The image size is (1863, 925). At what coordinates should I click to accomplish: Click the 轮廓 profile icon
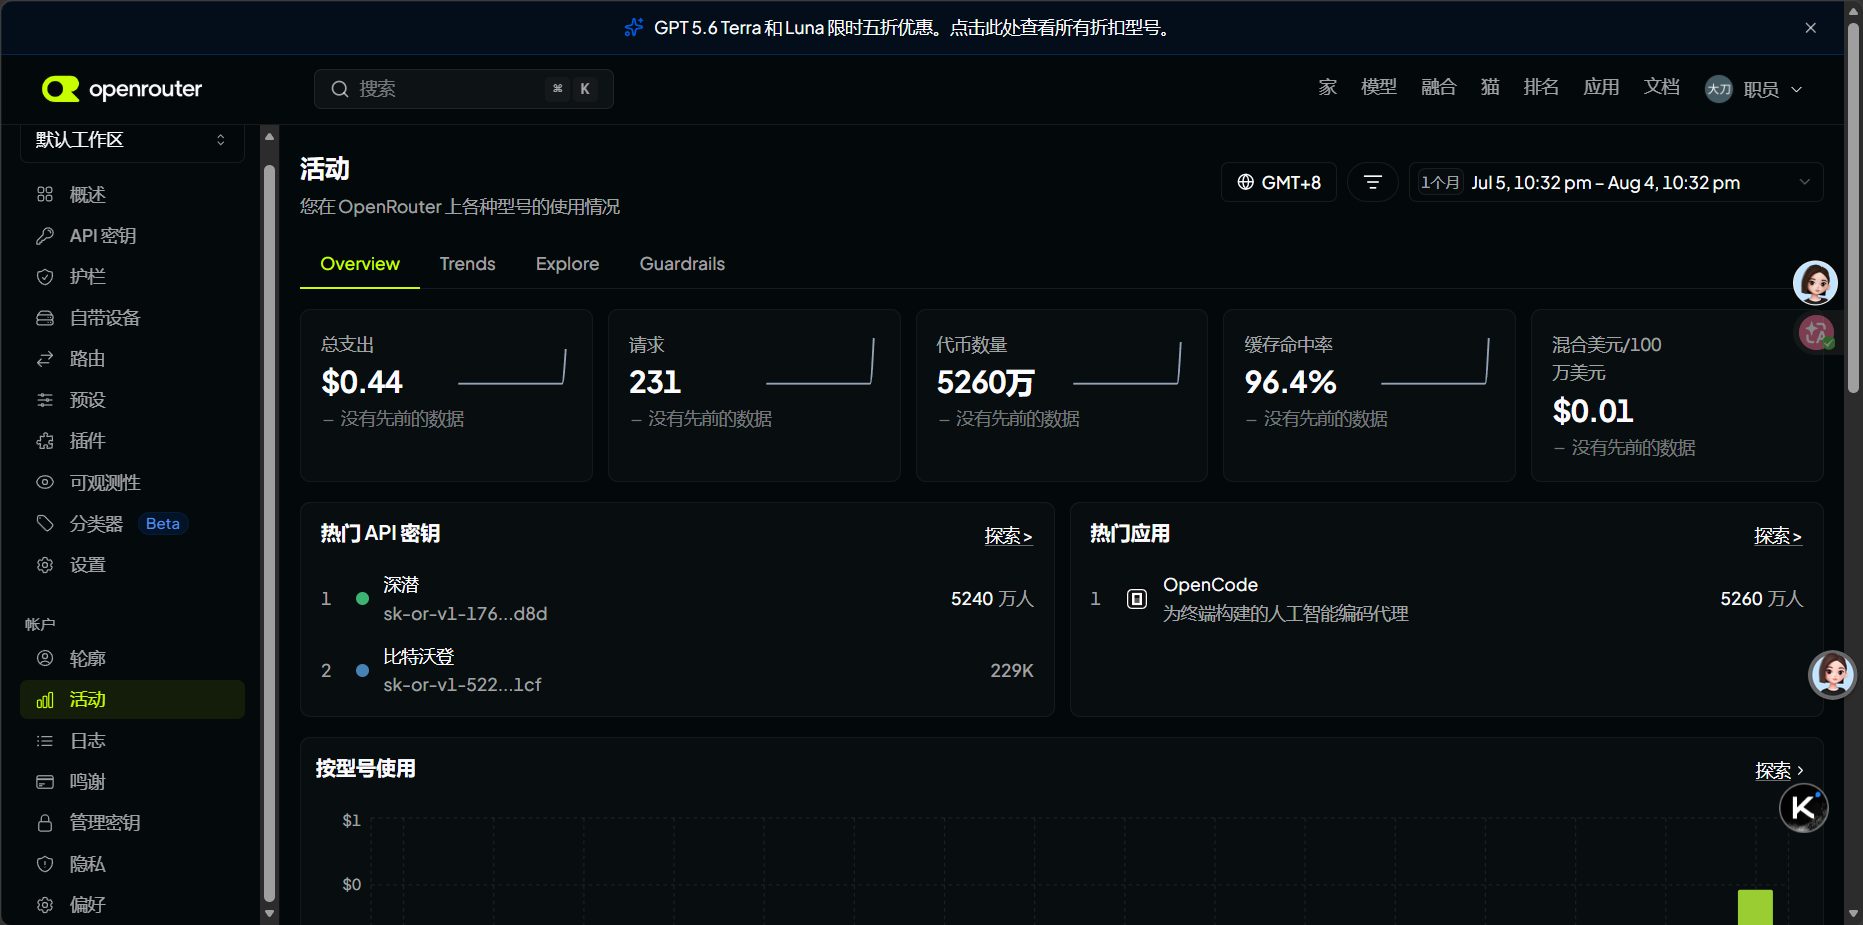45,658
